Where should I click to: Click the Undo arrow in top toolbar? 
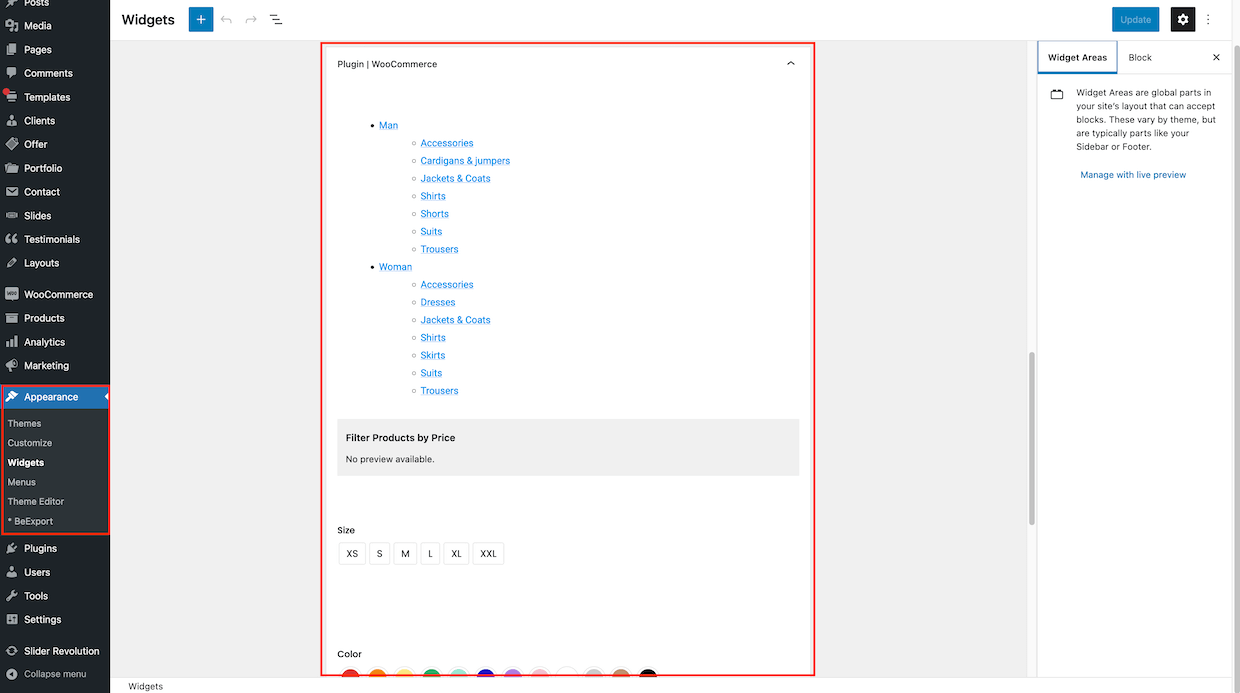[227, 19]
